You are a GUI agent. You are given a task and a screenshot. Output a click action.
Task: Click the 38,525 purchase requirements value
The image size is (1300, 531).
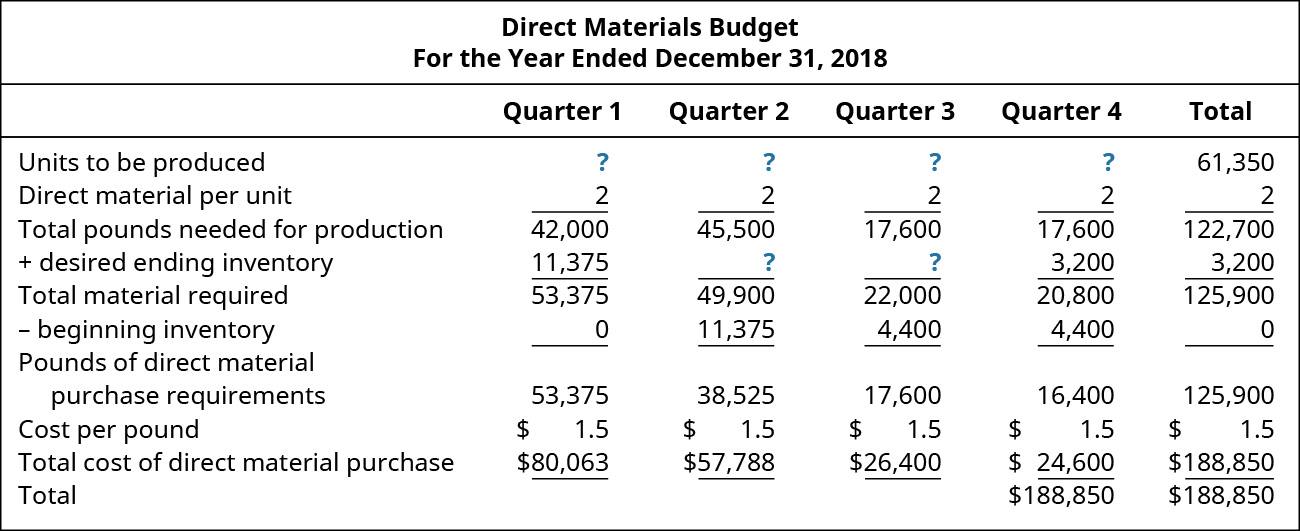coord(736,395)
